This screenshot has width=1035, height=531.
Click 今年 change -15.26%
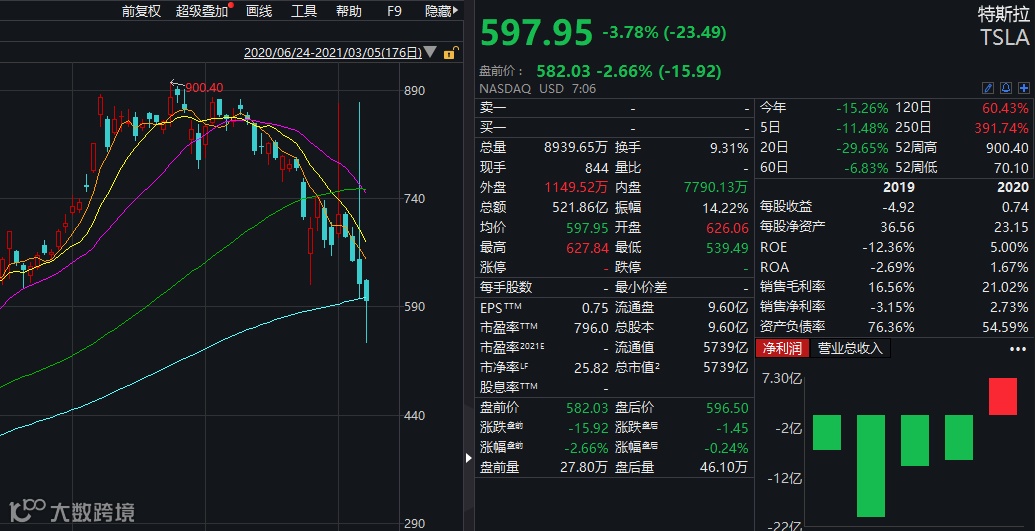coord(862,108)
